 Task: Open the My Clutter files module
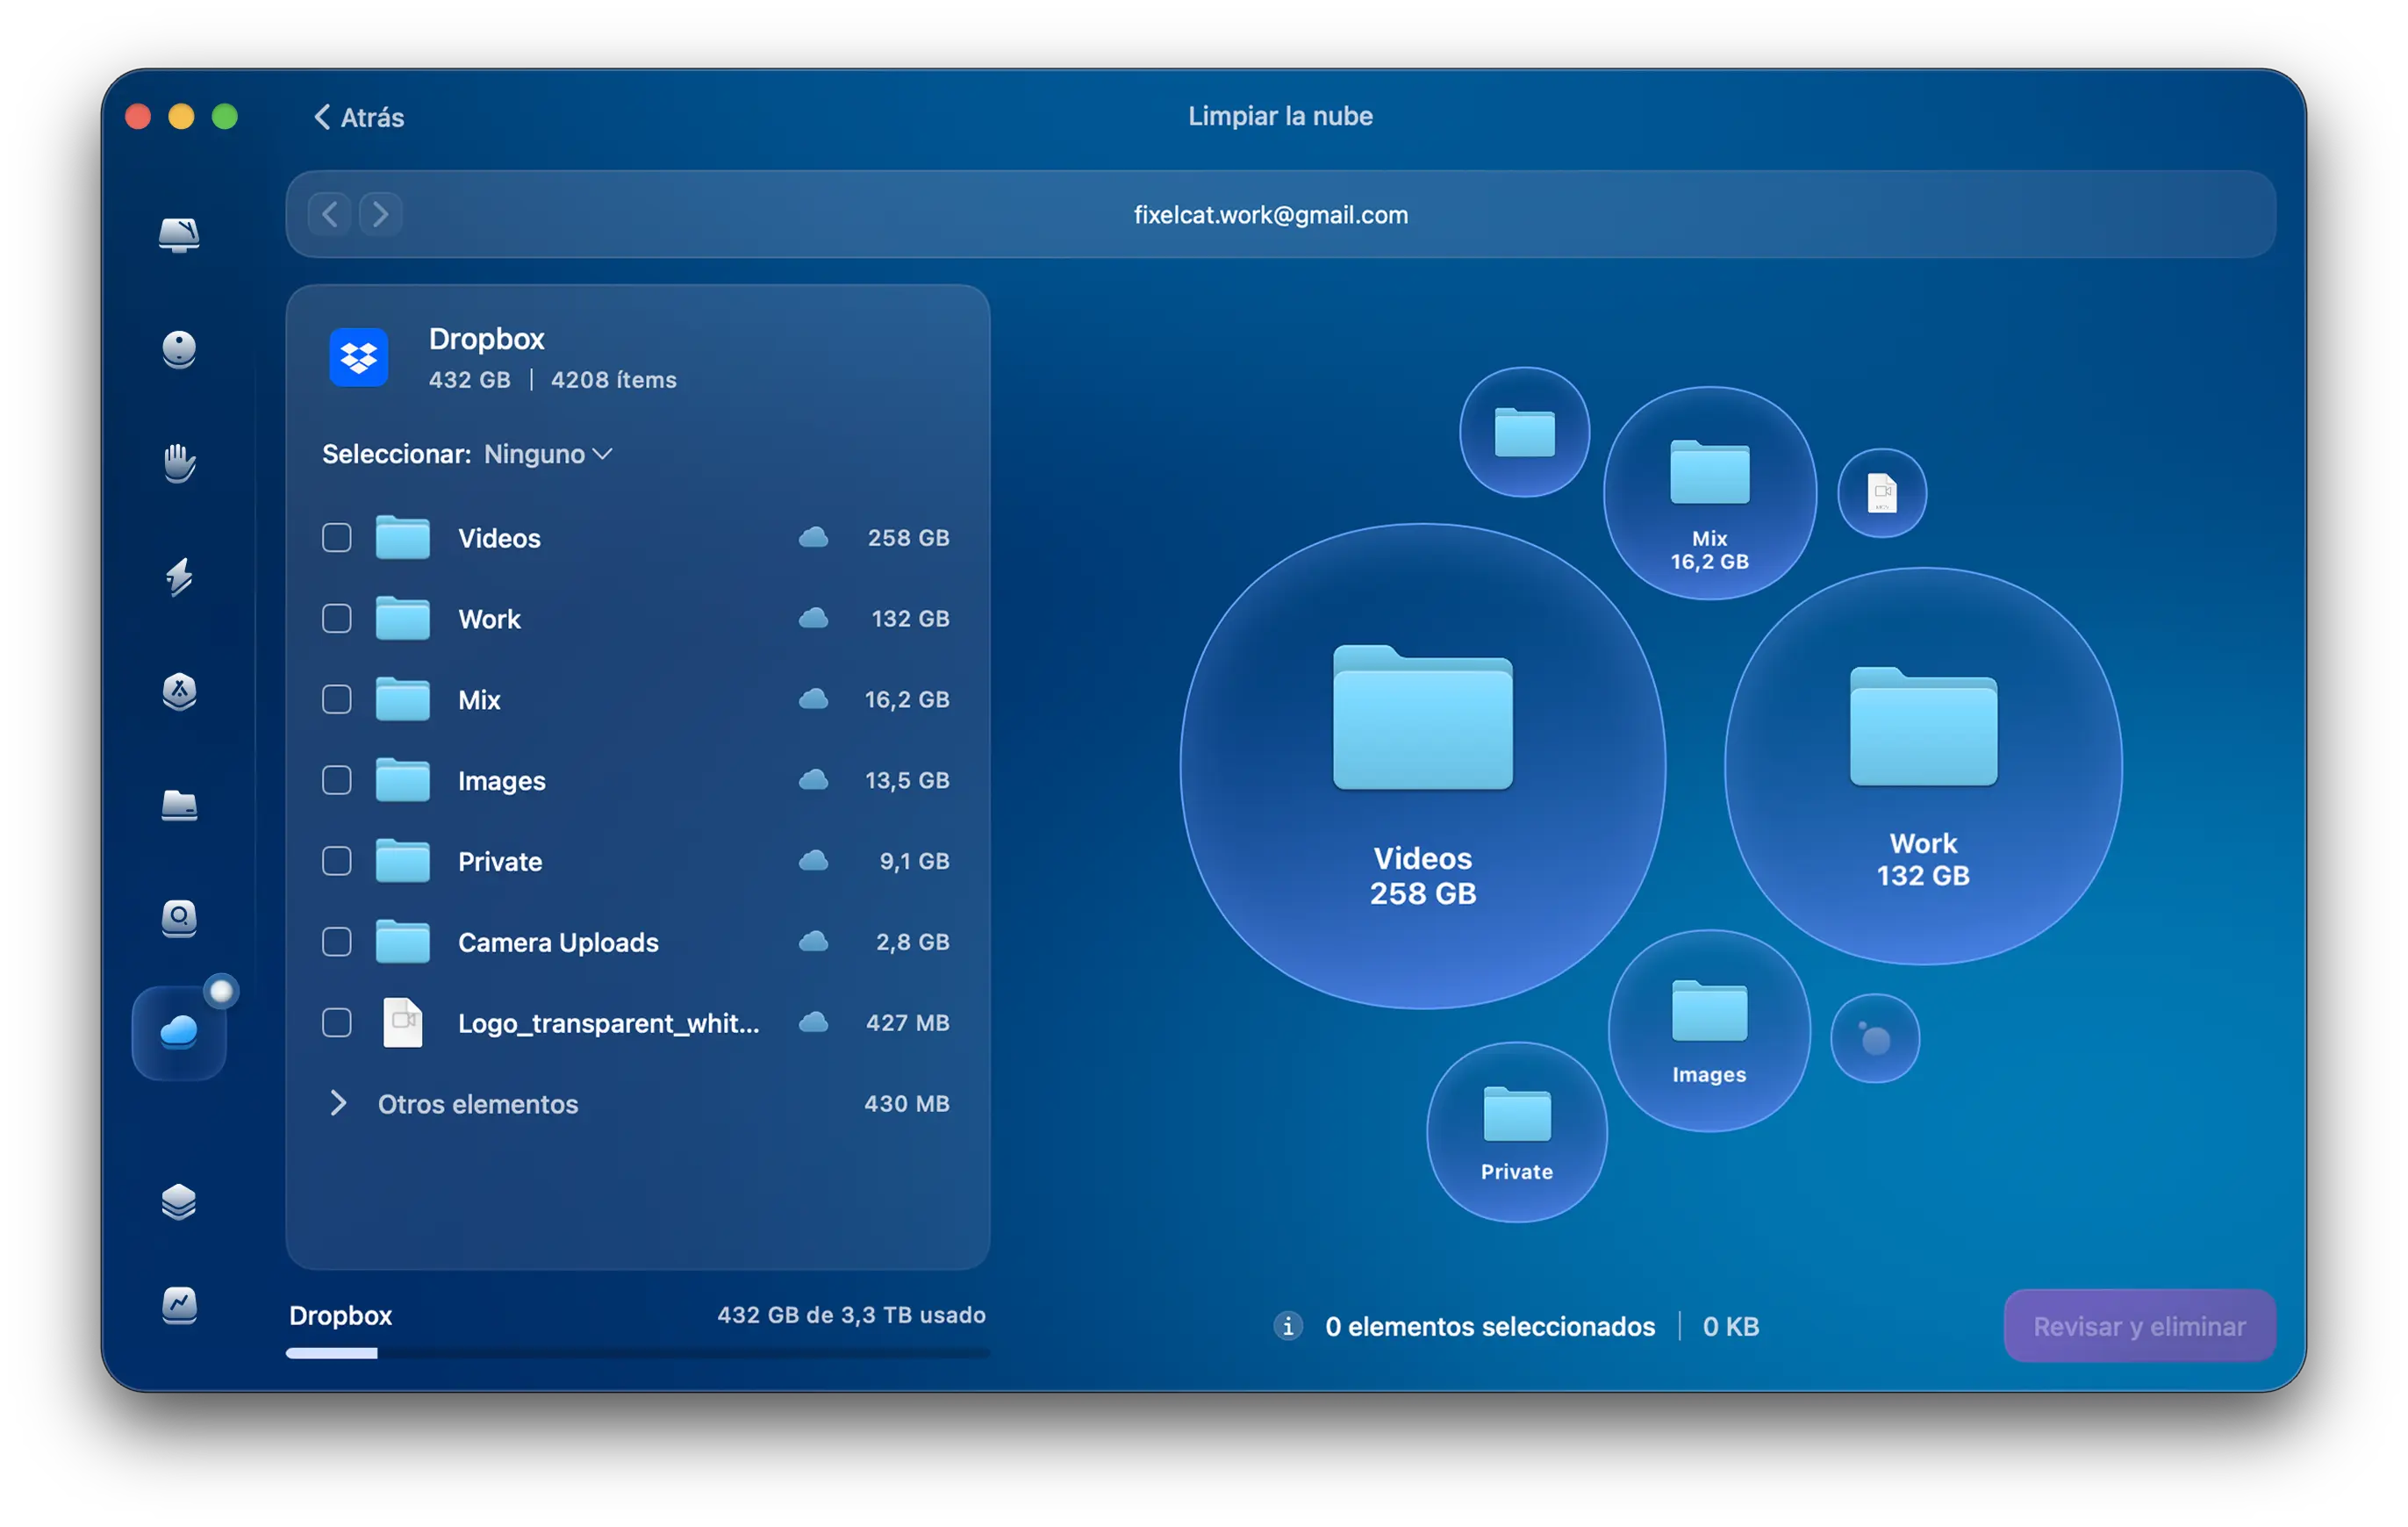coord(179,805)
